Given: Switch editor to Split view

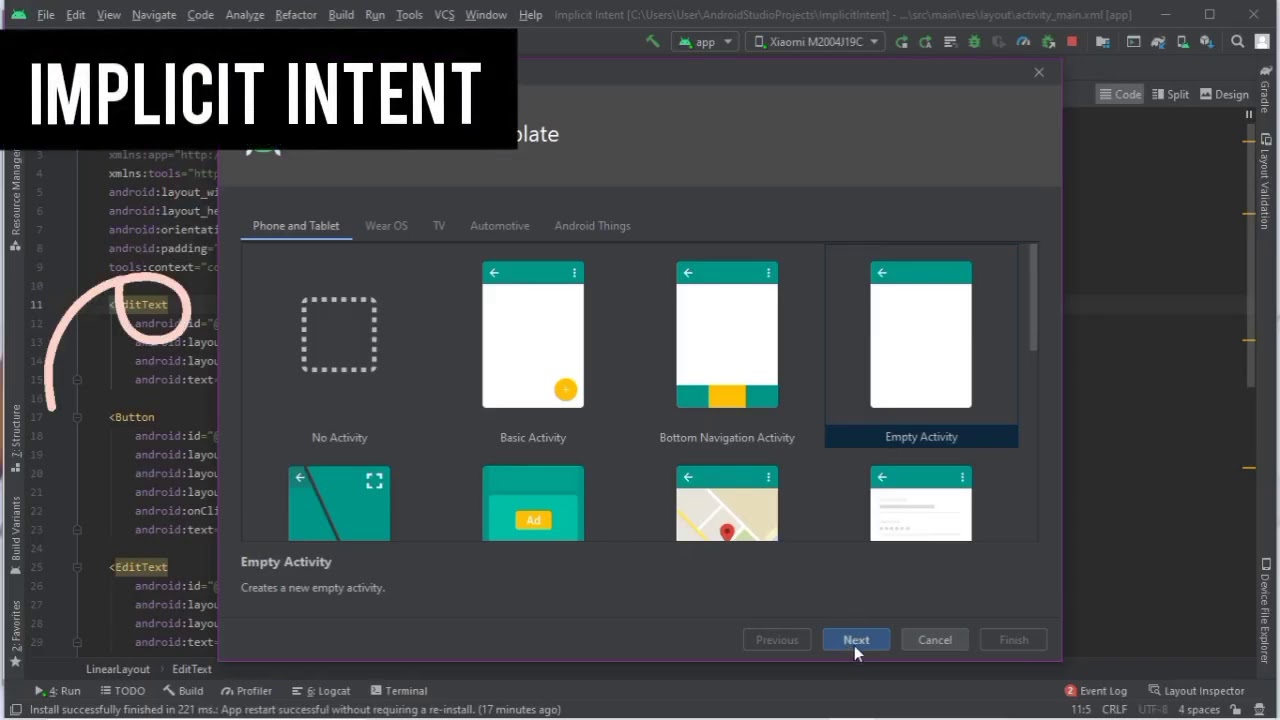Looking at the screenshot, I should coord(1169,94).
